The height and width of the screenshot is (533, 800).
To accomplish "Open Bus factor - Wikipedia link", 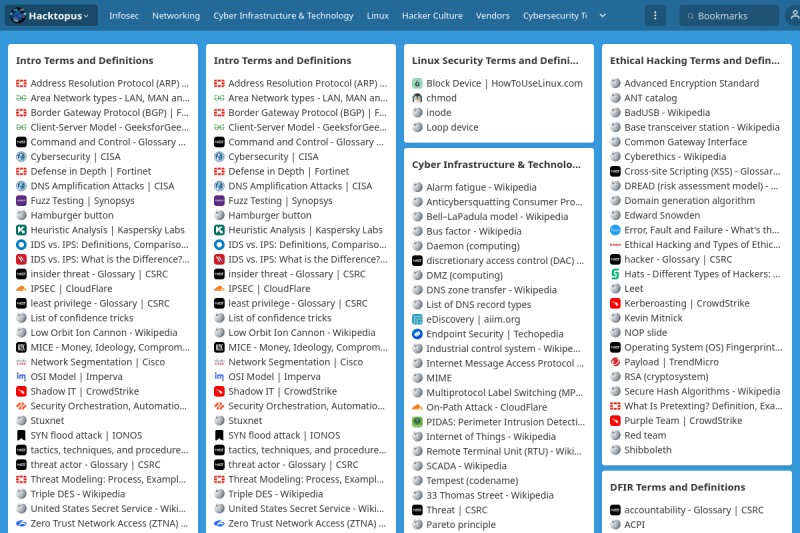I will click(474, 232).
